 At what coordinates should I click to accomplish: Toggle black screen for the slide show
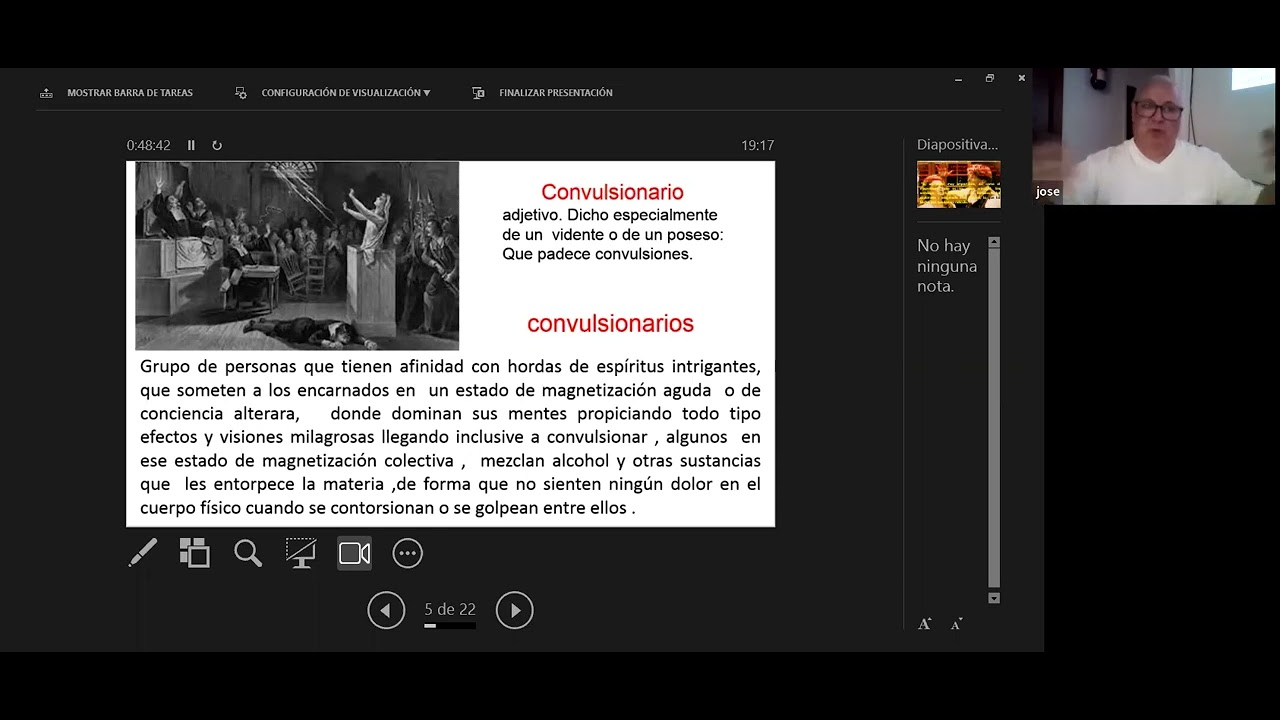tap(301, 553)
